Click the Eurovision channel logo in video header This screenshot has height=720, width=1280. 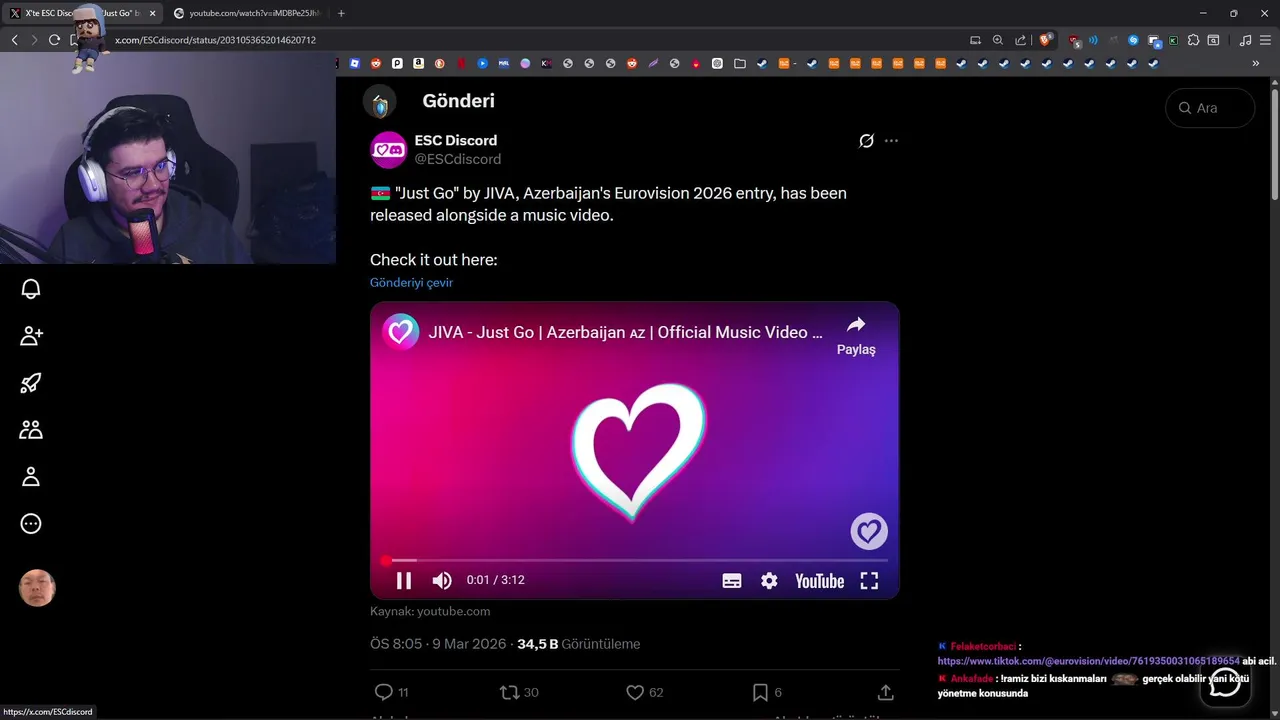tap(400, 332)
